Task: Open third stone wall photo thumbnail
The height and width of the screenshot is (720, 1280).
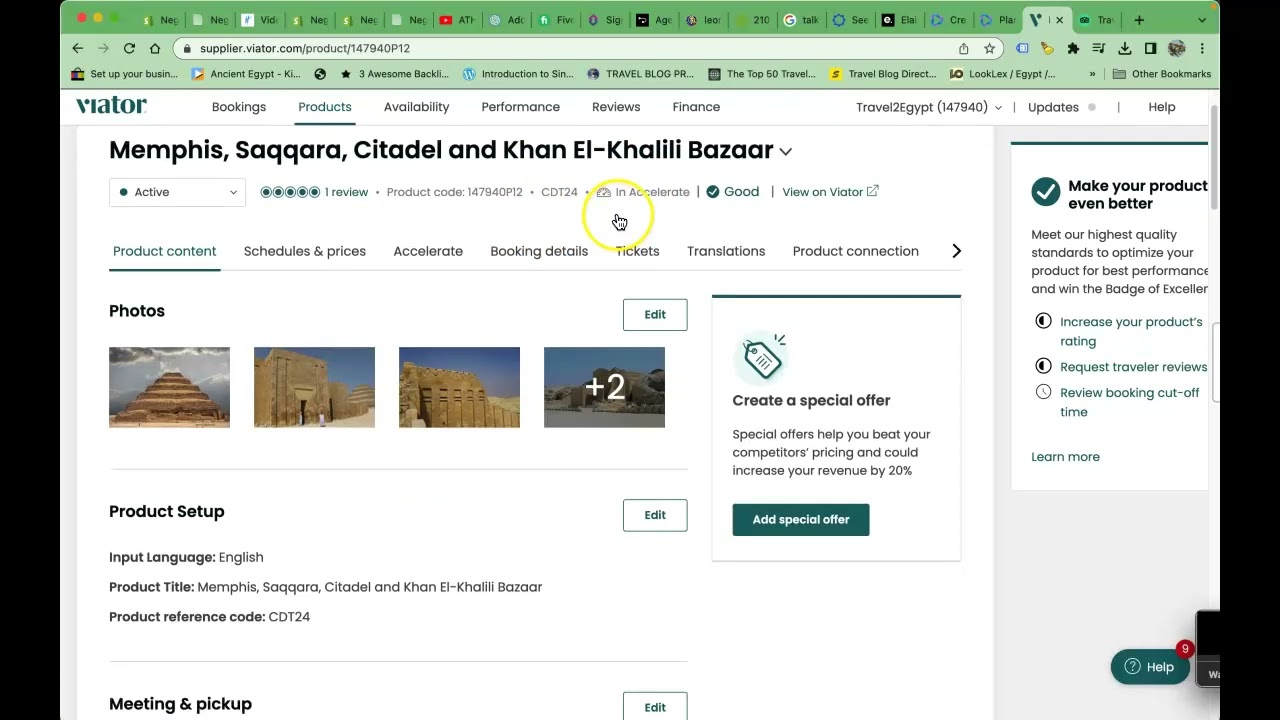Action: [459, 387]
